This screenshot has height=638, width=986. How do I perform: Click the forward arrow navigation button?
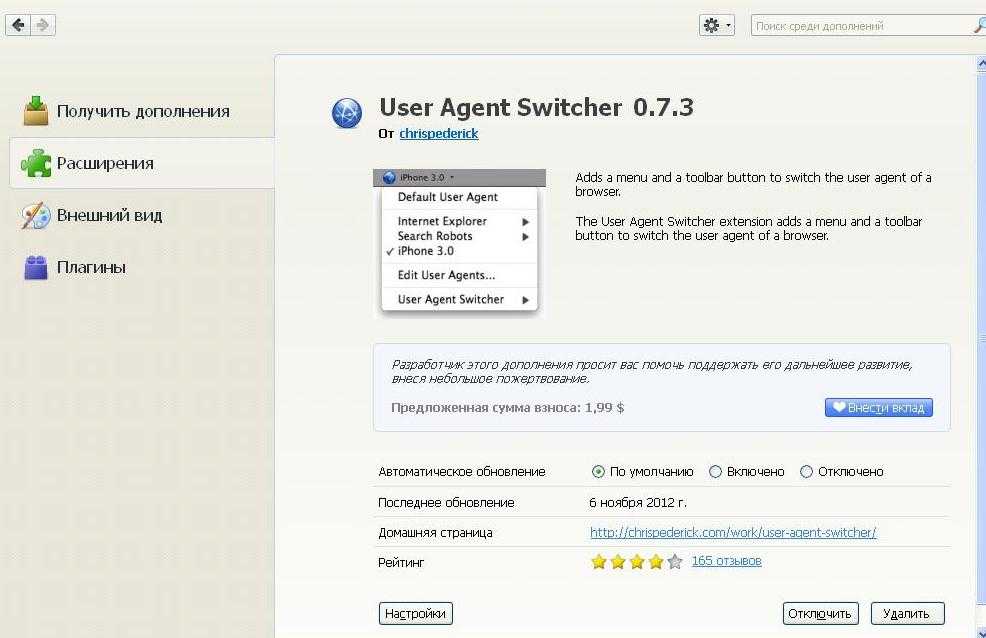(x=43, y=25)
